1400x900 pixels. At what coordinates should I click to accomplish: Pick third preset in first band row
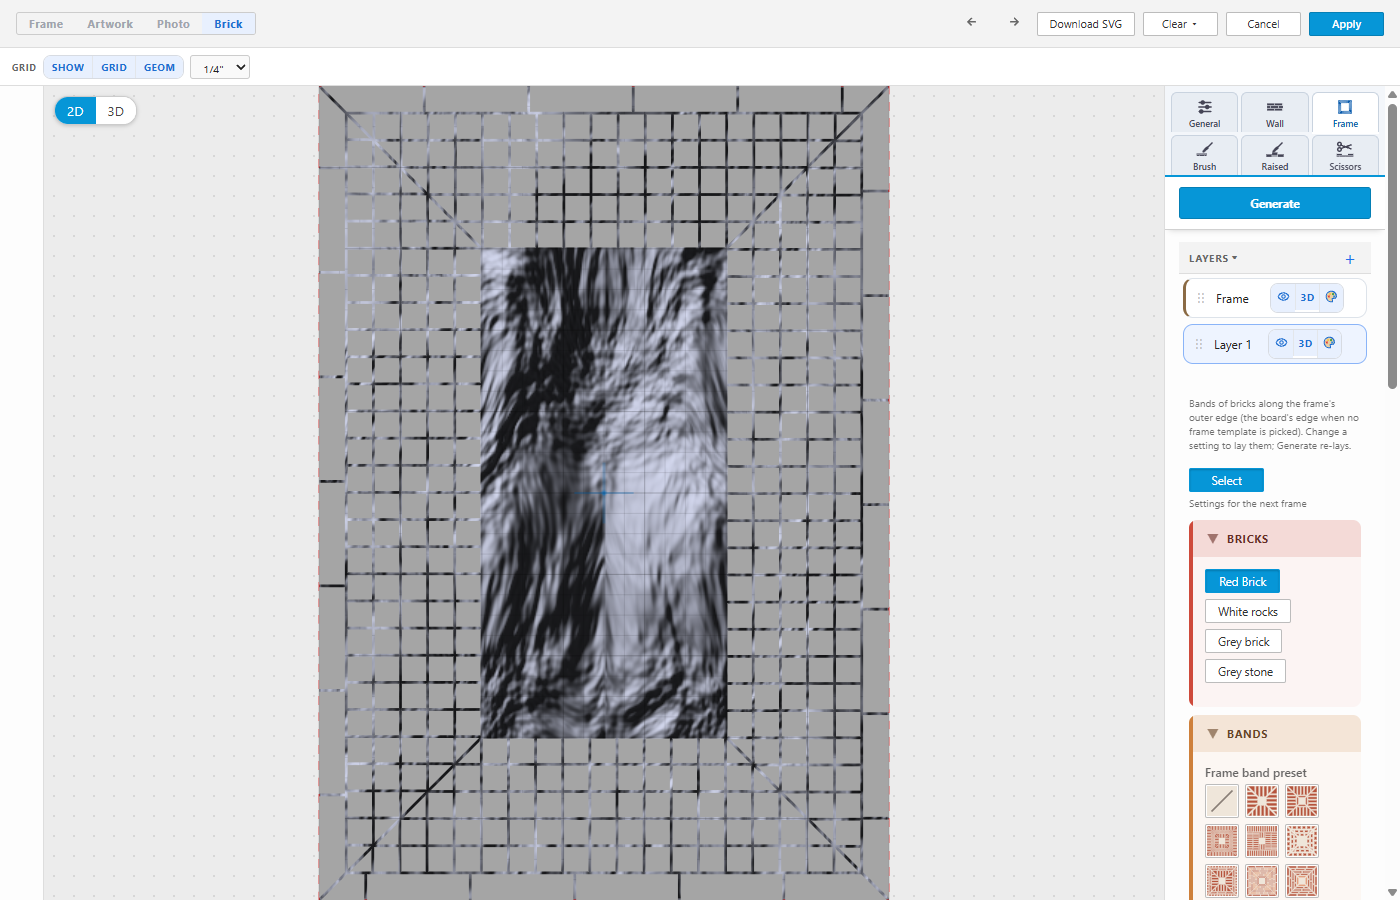pos(1302,801)
